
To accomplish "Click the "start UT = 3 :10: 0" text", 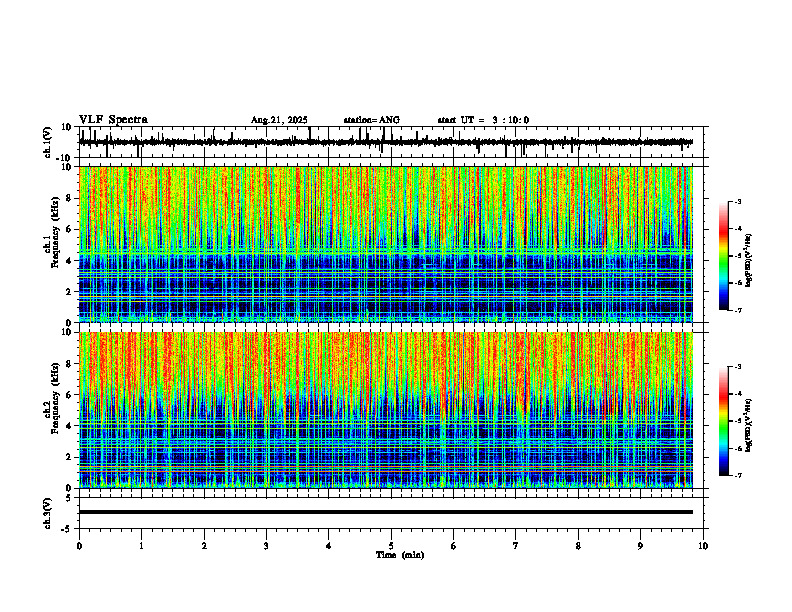I will [x=483, y=120].
